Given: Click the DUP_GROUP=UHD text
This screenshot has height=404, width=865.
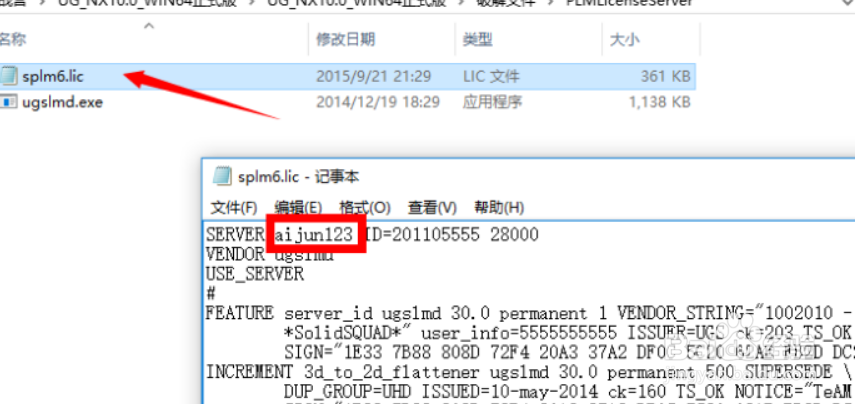Looking at the screenshot, I should point(348,392).
